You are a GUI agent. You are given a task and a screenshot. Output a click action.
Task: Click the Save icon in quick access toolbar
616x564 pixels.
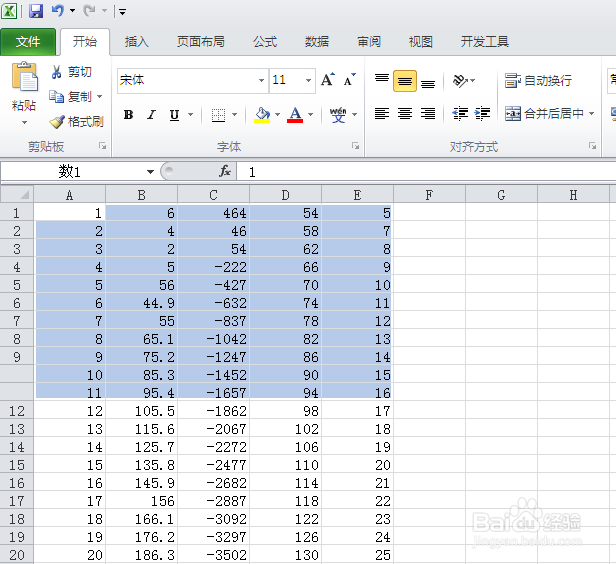36,11
